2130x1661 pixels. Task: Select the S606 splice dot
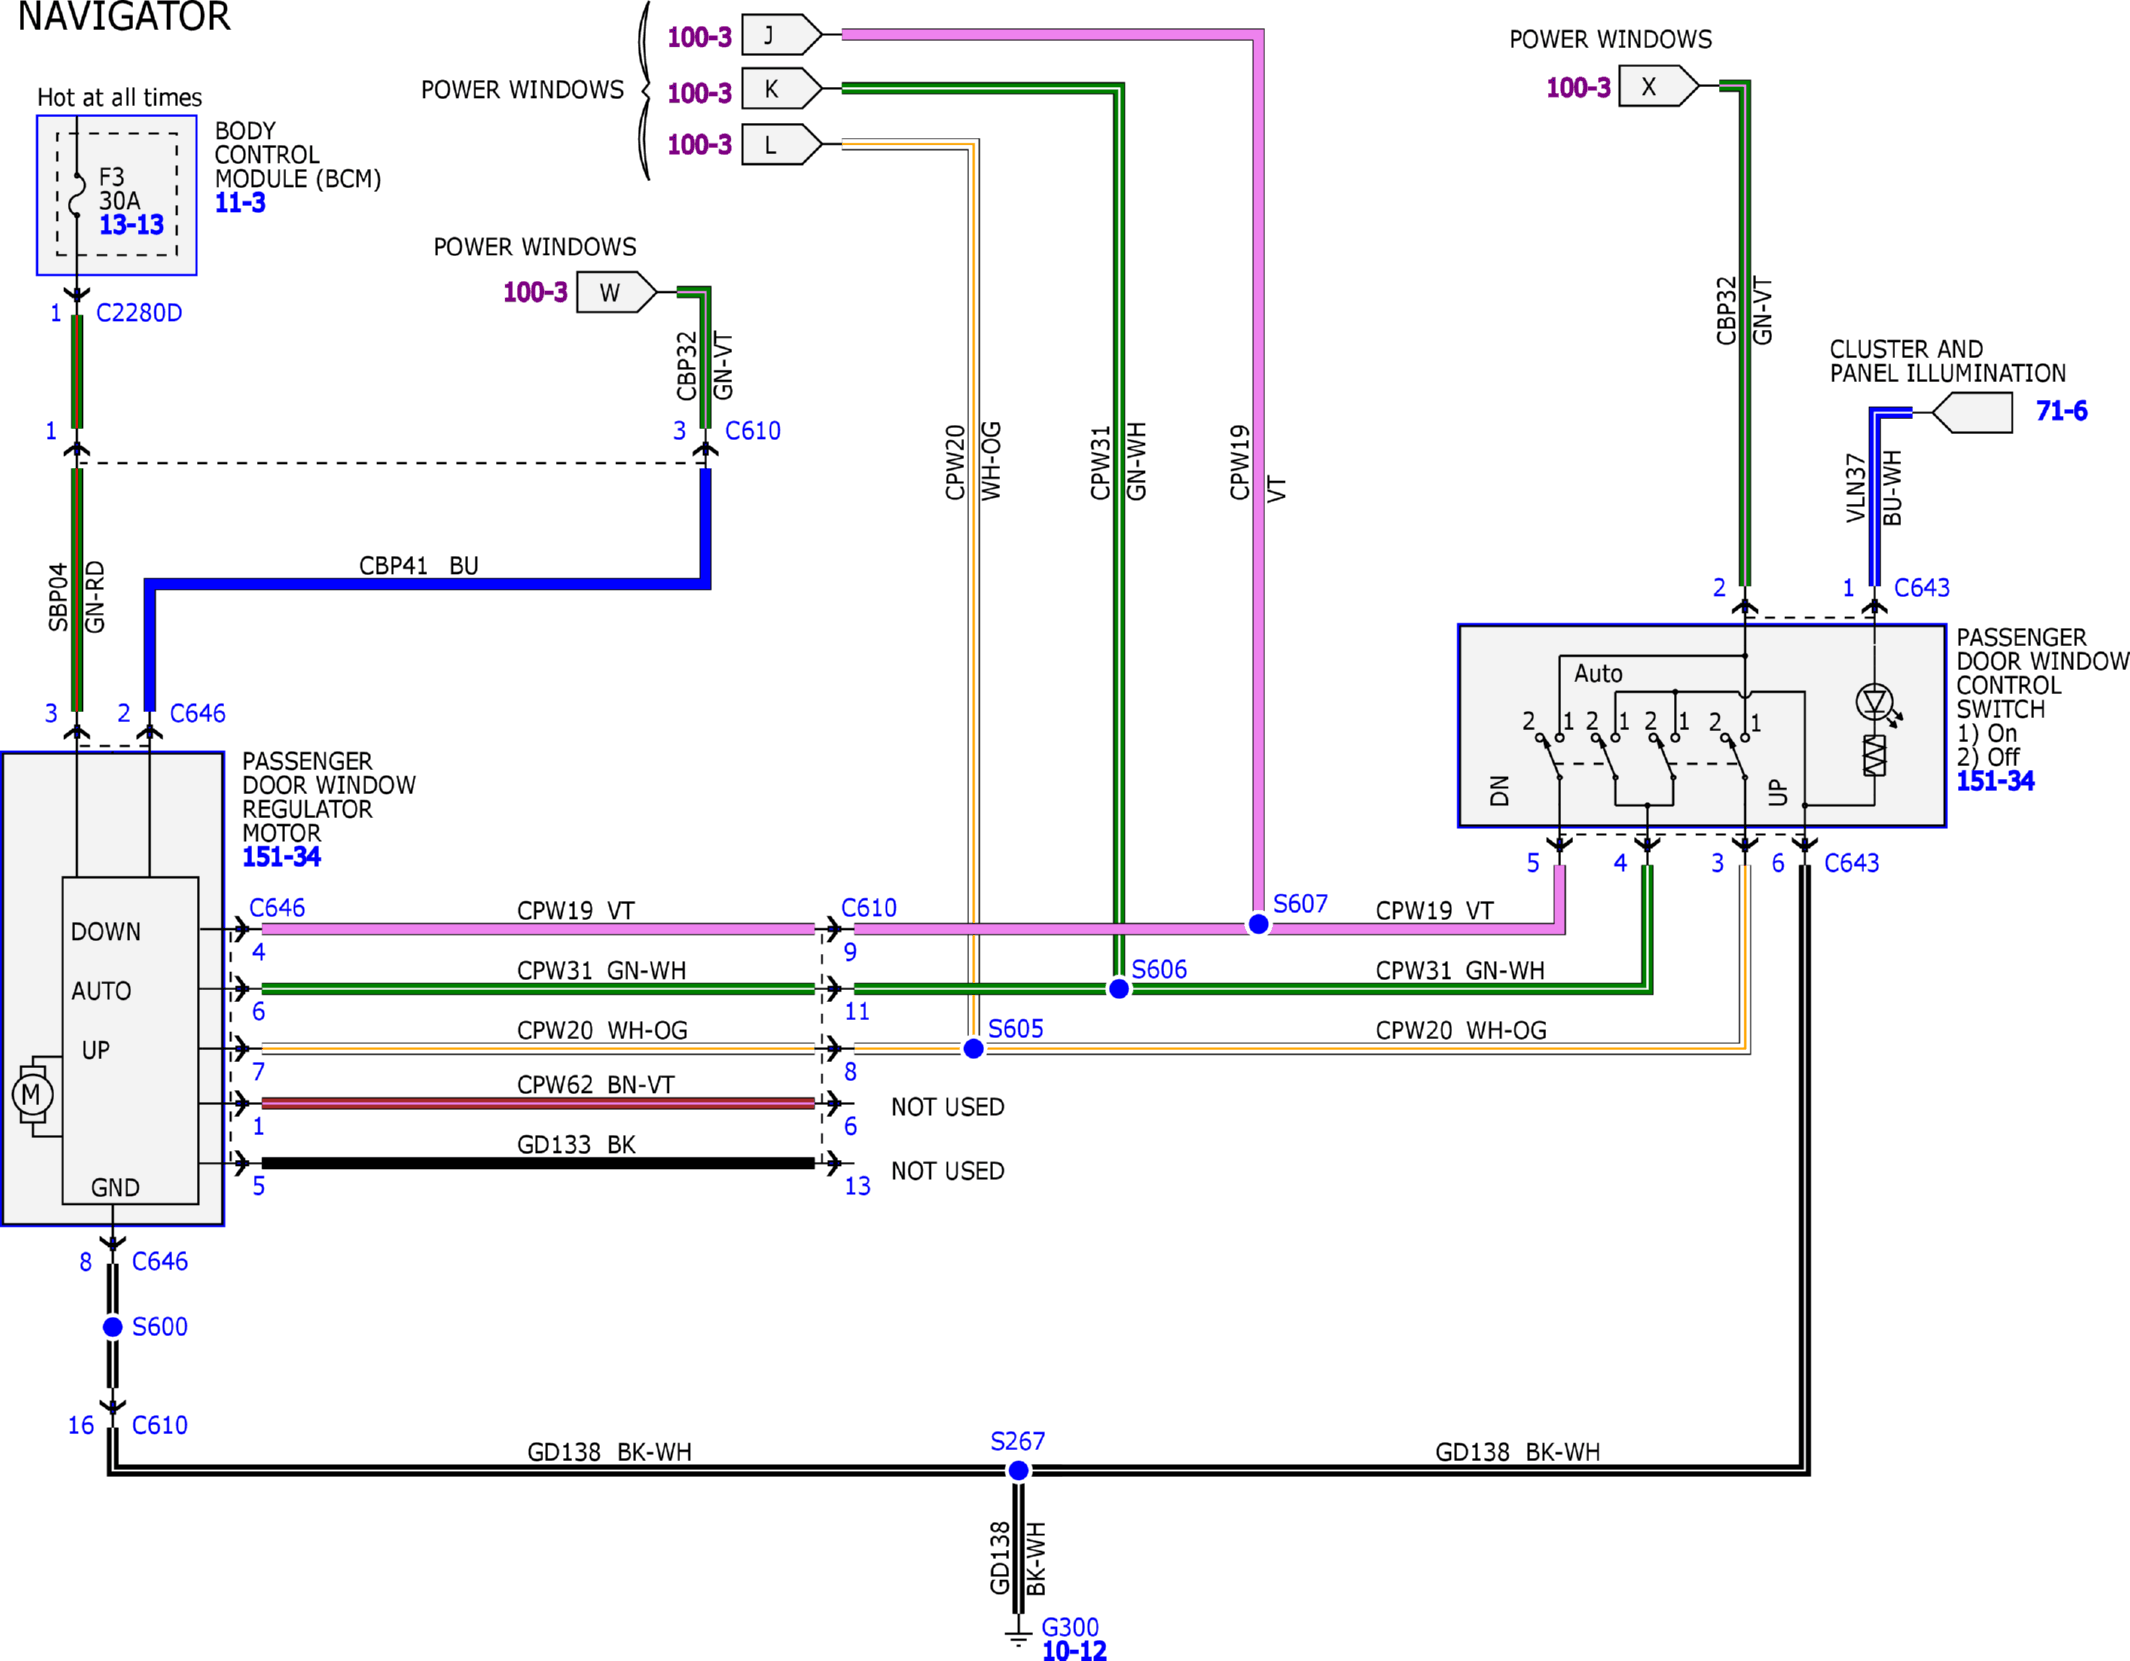tap(1119, 988)
